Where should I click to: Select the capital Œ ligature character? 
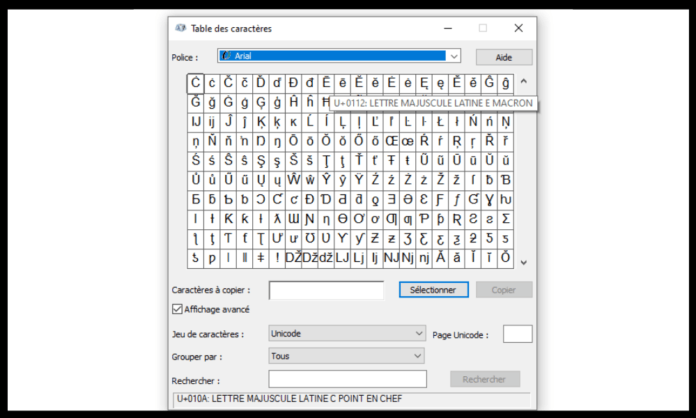[392, 141]
